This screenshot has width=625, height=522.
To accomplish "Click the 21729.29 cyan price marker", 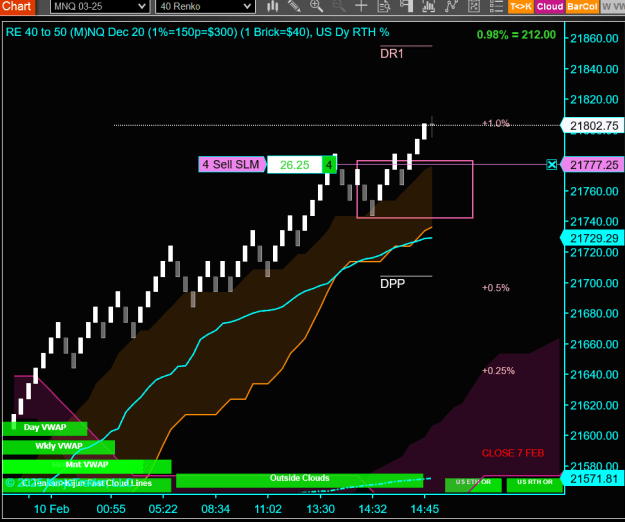I will tap(593, 238).
